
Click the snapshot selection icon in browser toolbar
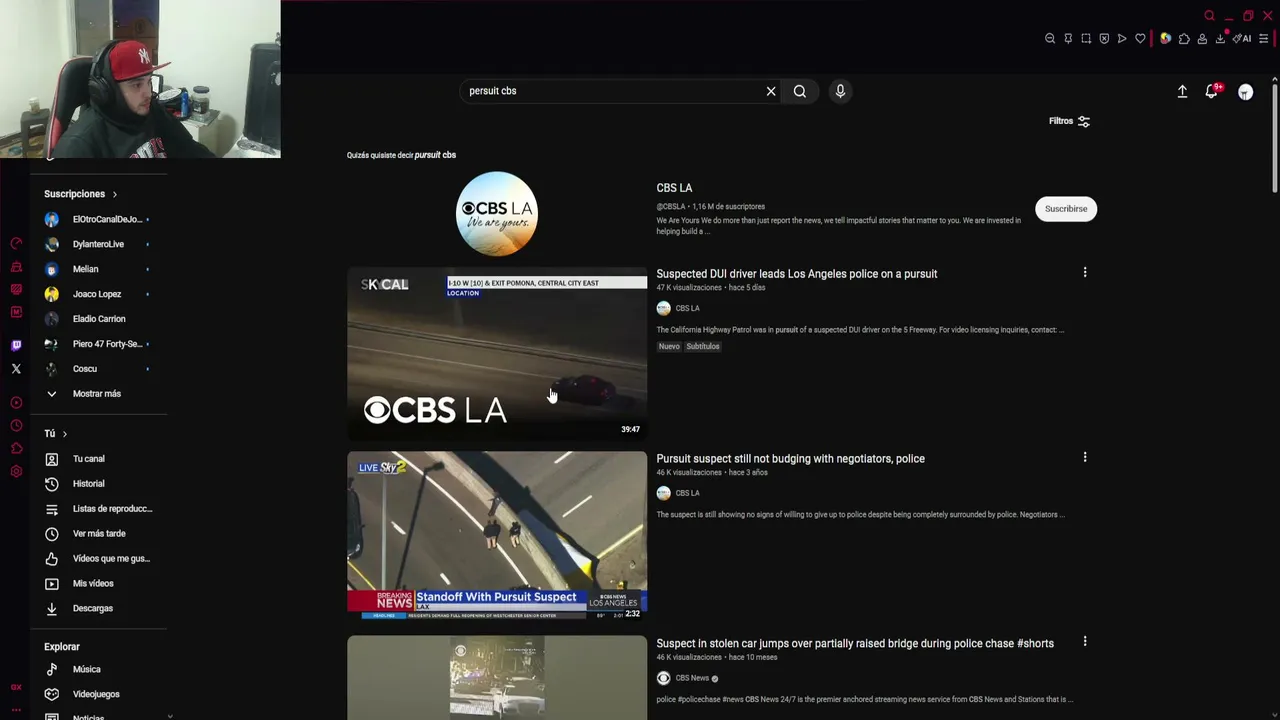[1086, 39]
